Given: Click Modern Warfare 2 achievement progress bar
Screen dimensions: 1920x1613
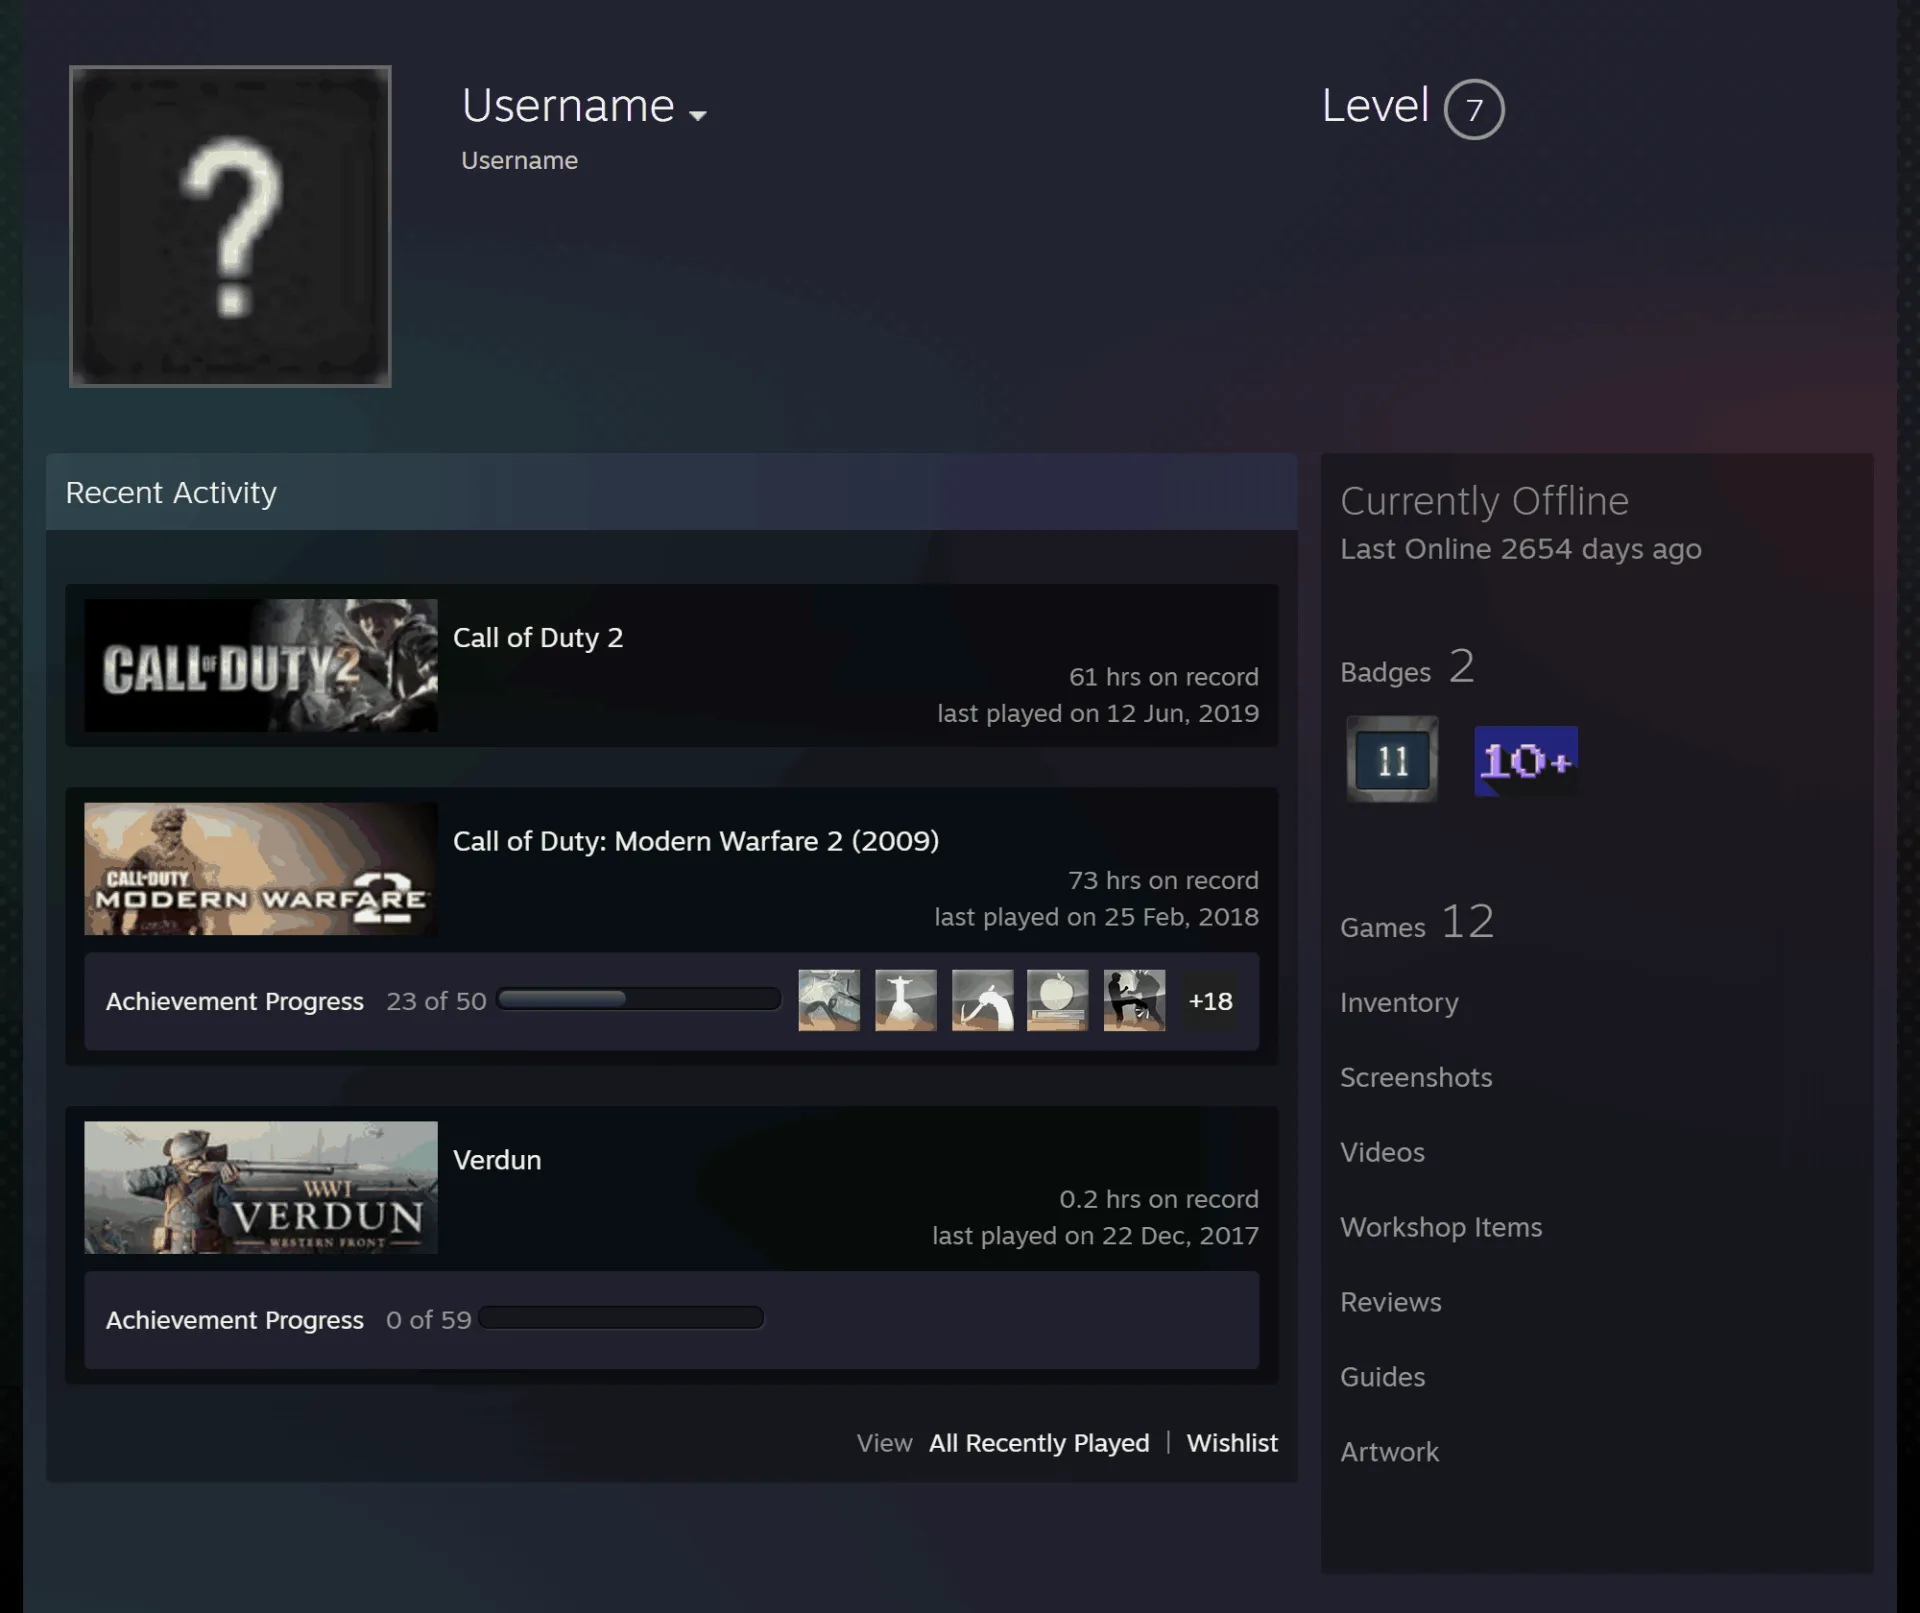Looking at the screenshot, I should [x=639, y=999].
